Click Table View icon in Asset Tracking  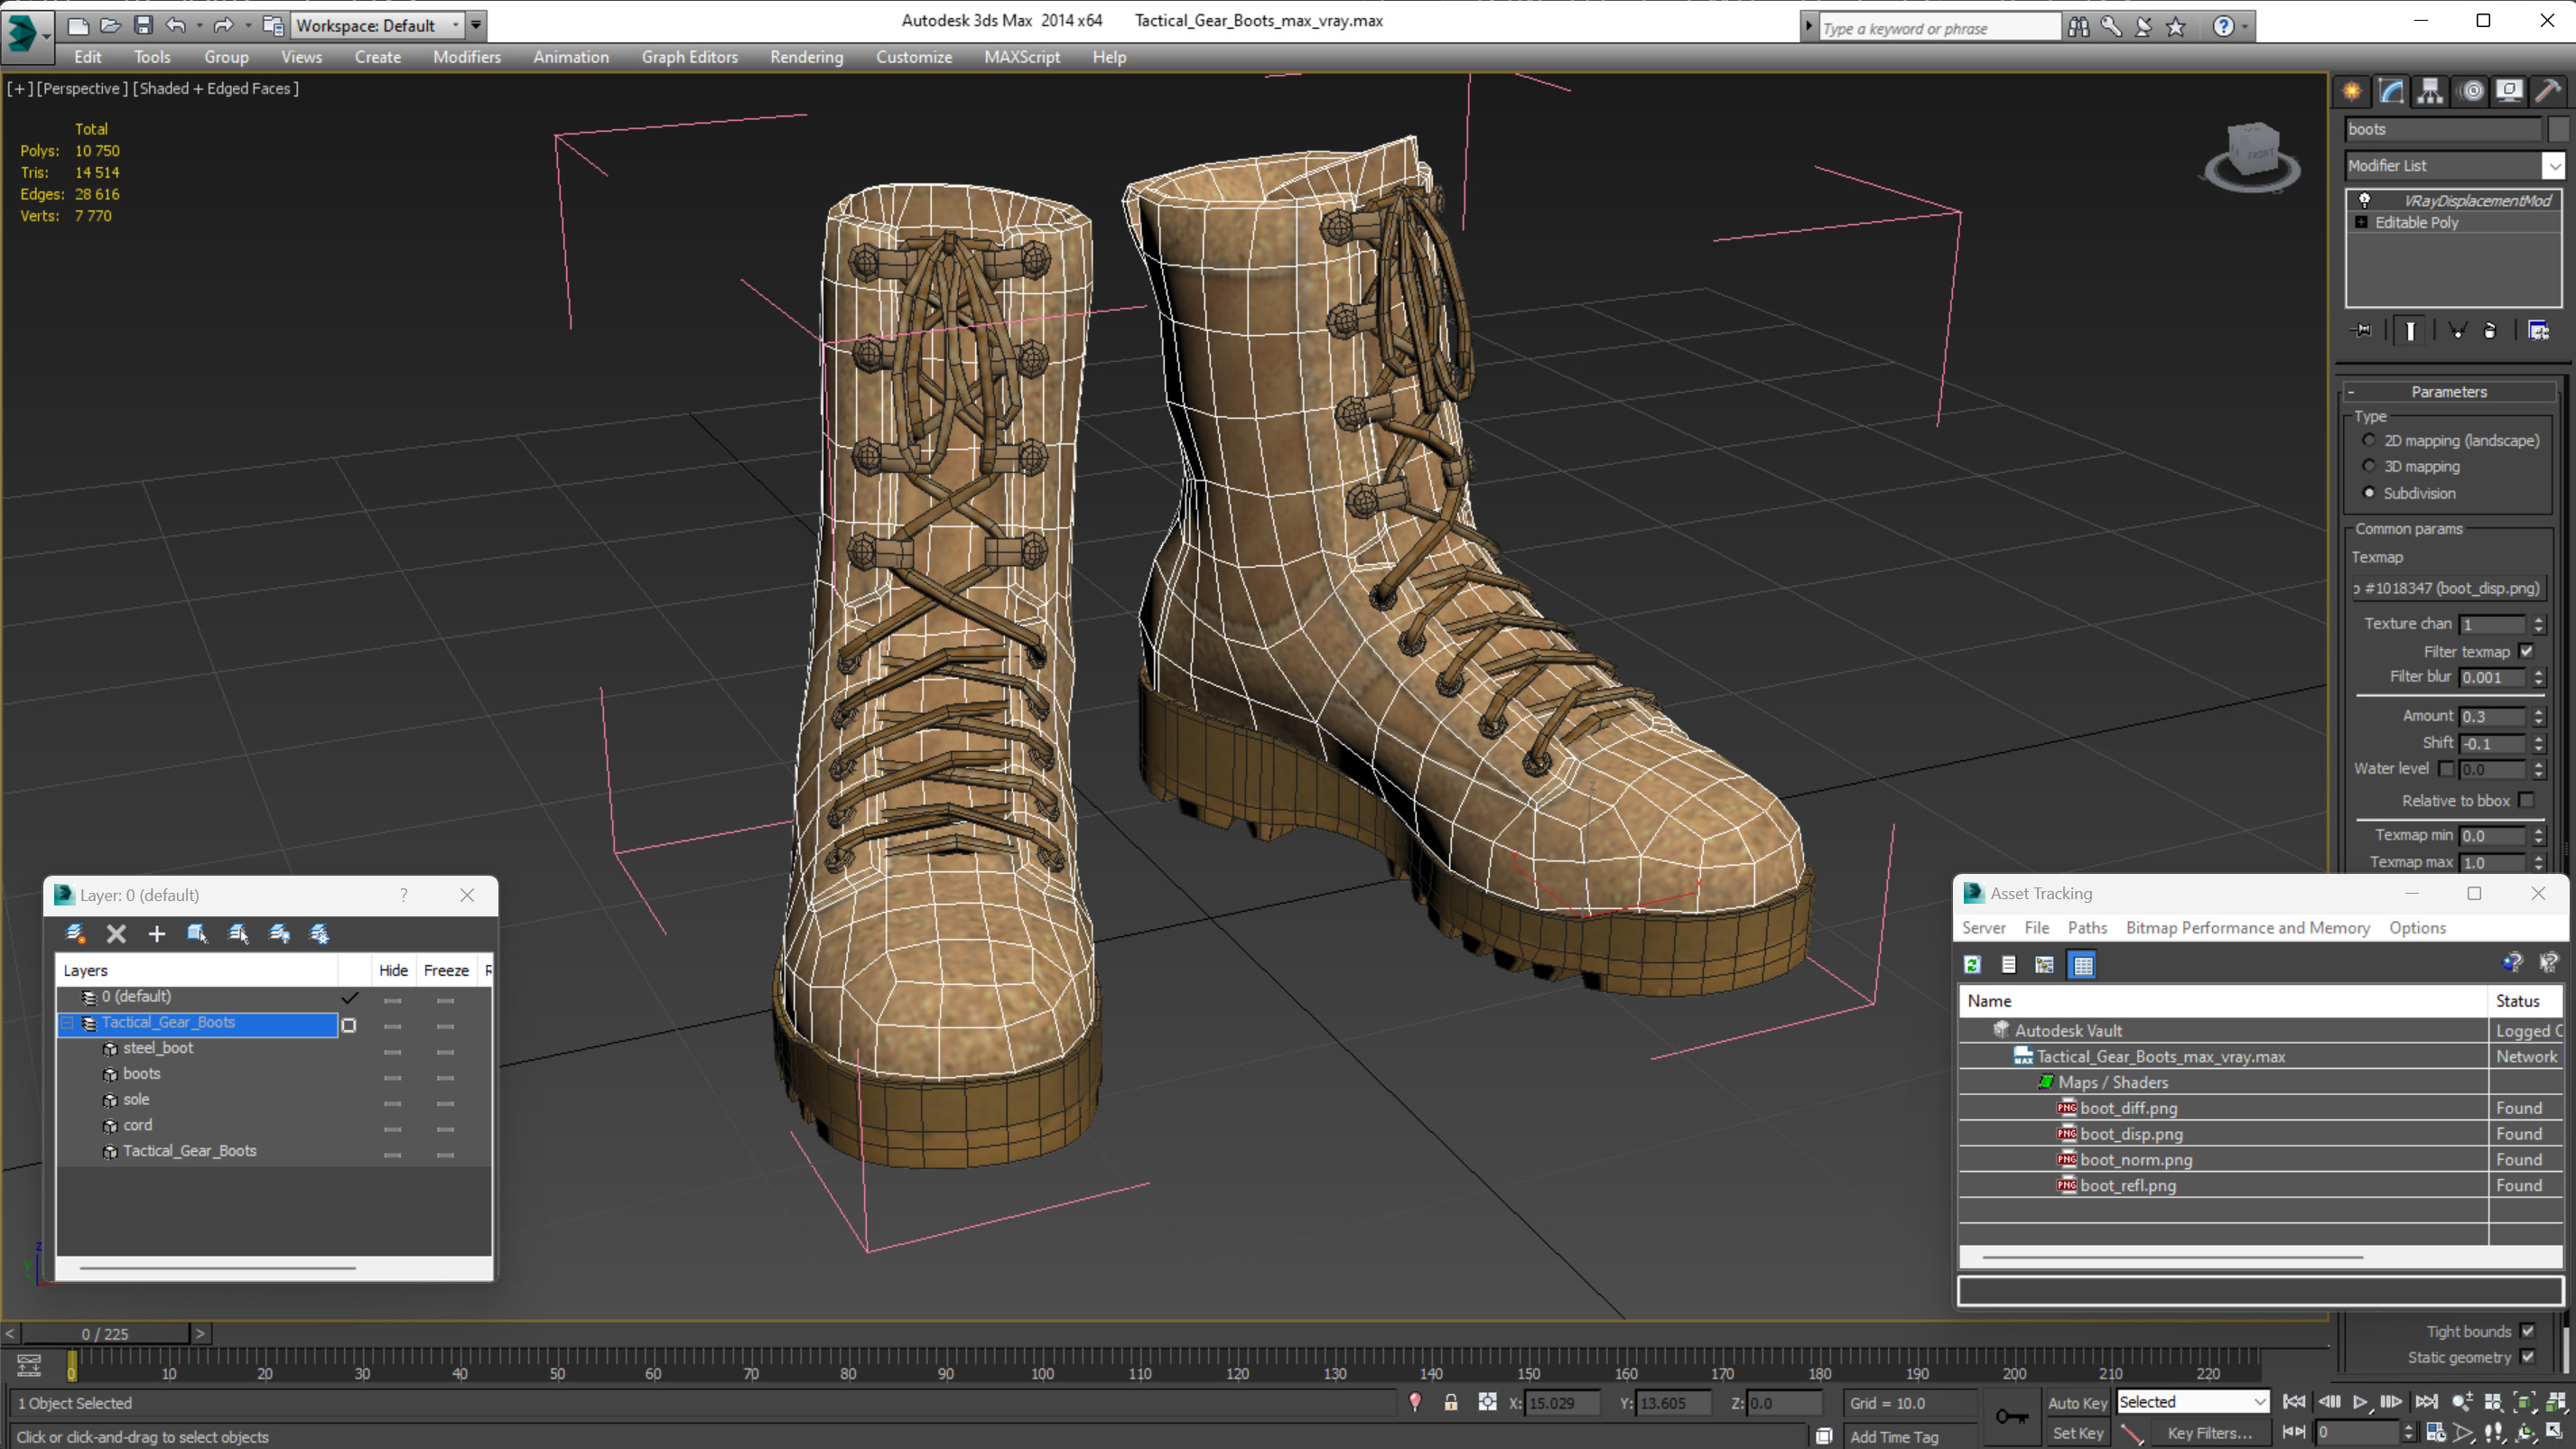[x=2083, y=965]
